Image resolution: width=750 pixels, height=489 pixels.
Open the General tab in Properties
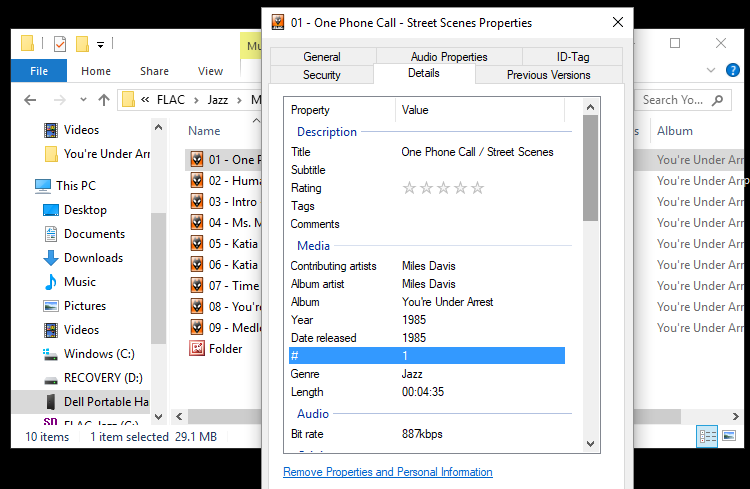coord(321,57)
